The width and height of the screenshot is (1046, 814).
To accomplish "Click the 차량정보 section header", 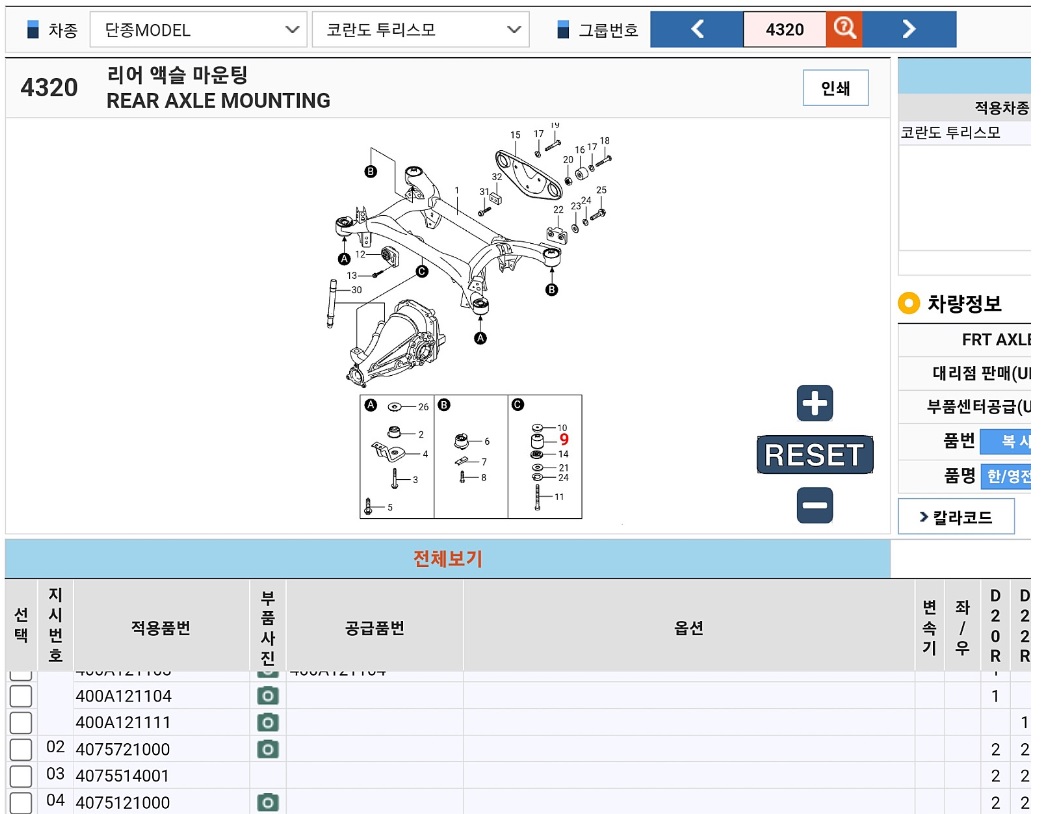I will pos(964,303).
